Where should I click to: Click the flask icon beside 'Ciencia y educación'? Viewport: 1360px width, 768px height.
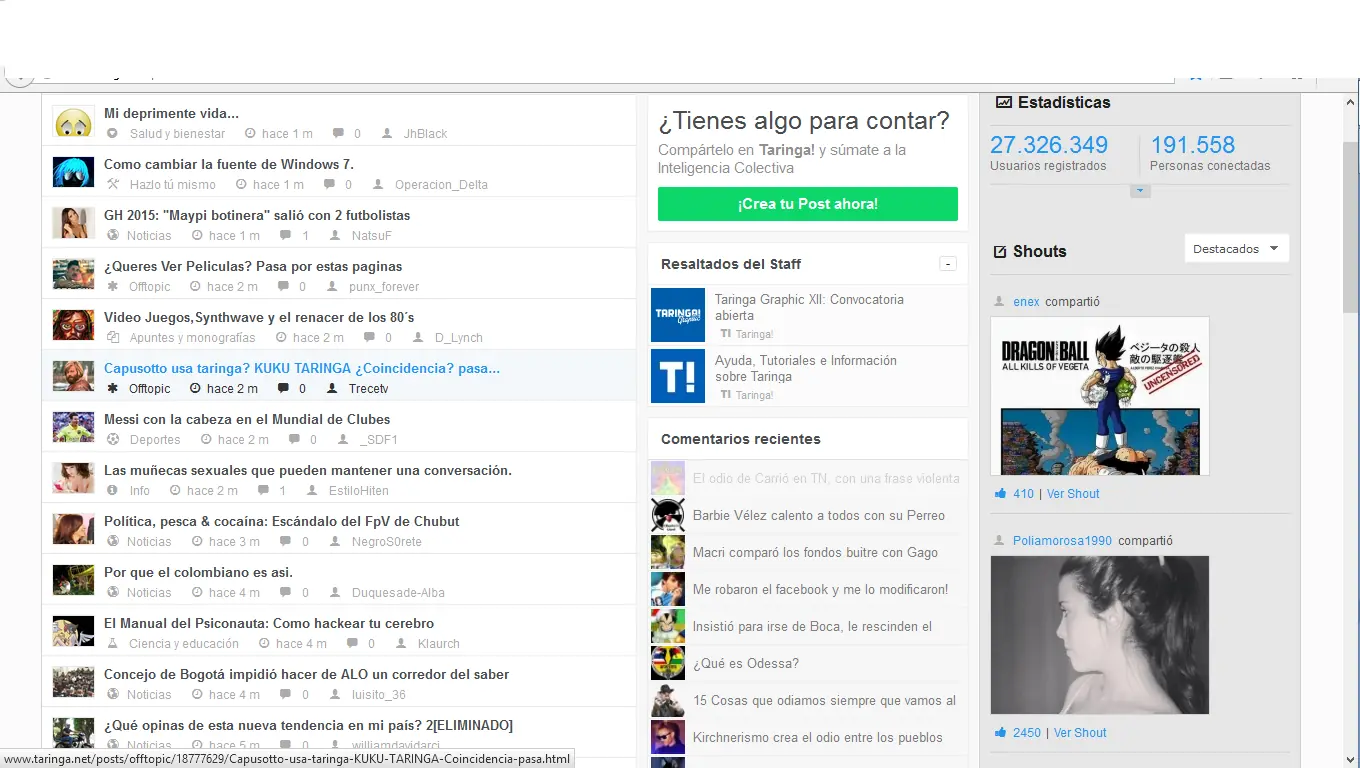click(112, 643)
